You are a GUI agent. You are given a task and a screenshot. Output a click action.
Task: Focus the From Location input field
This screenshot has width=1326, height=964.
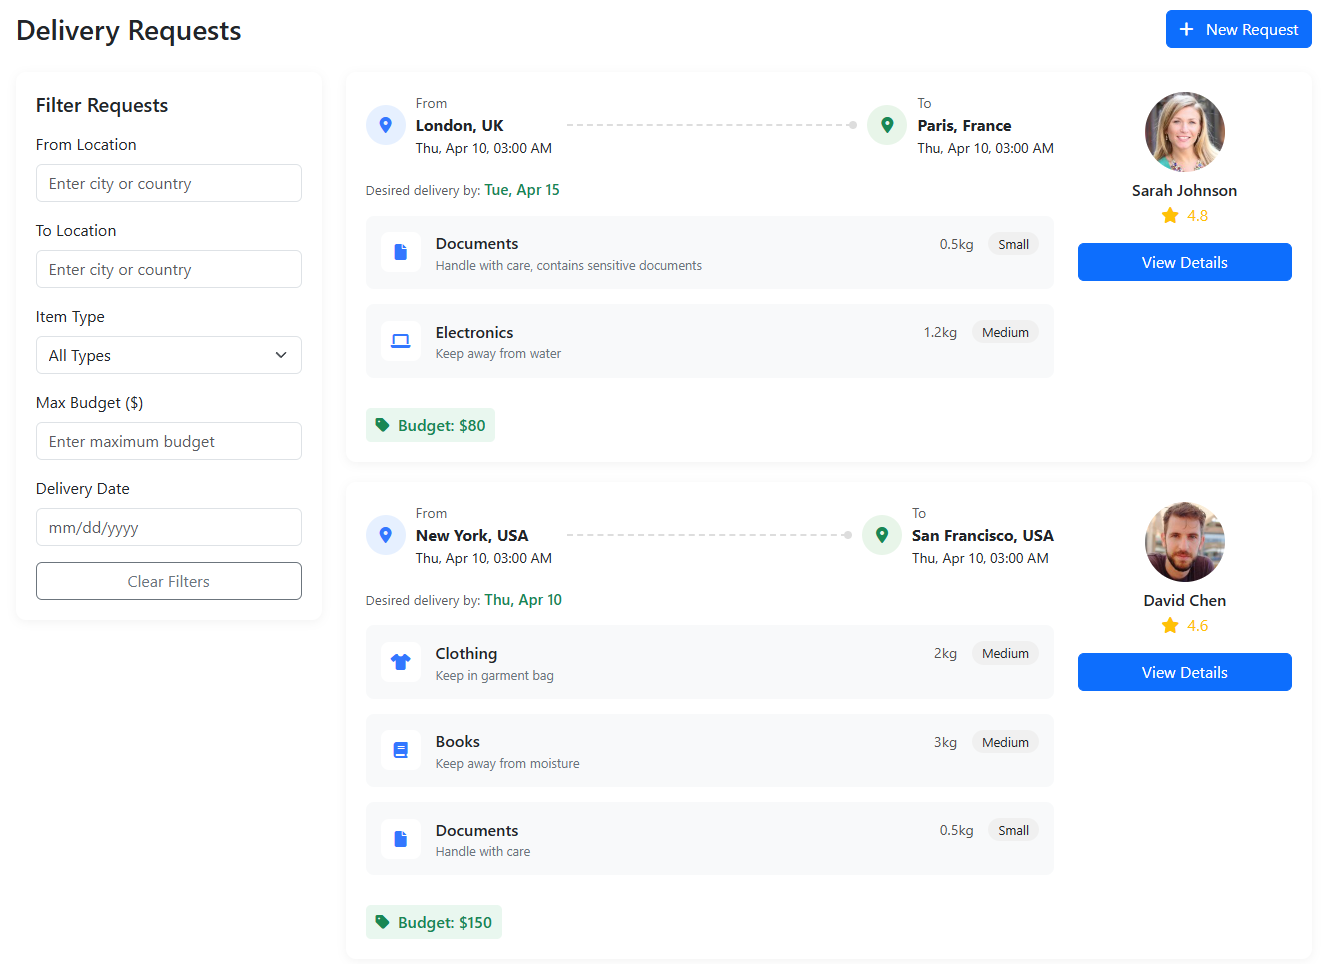(169, 183)
